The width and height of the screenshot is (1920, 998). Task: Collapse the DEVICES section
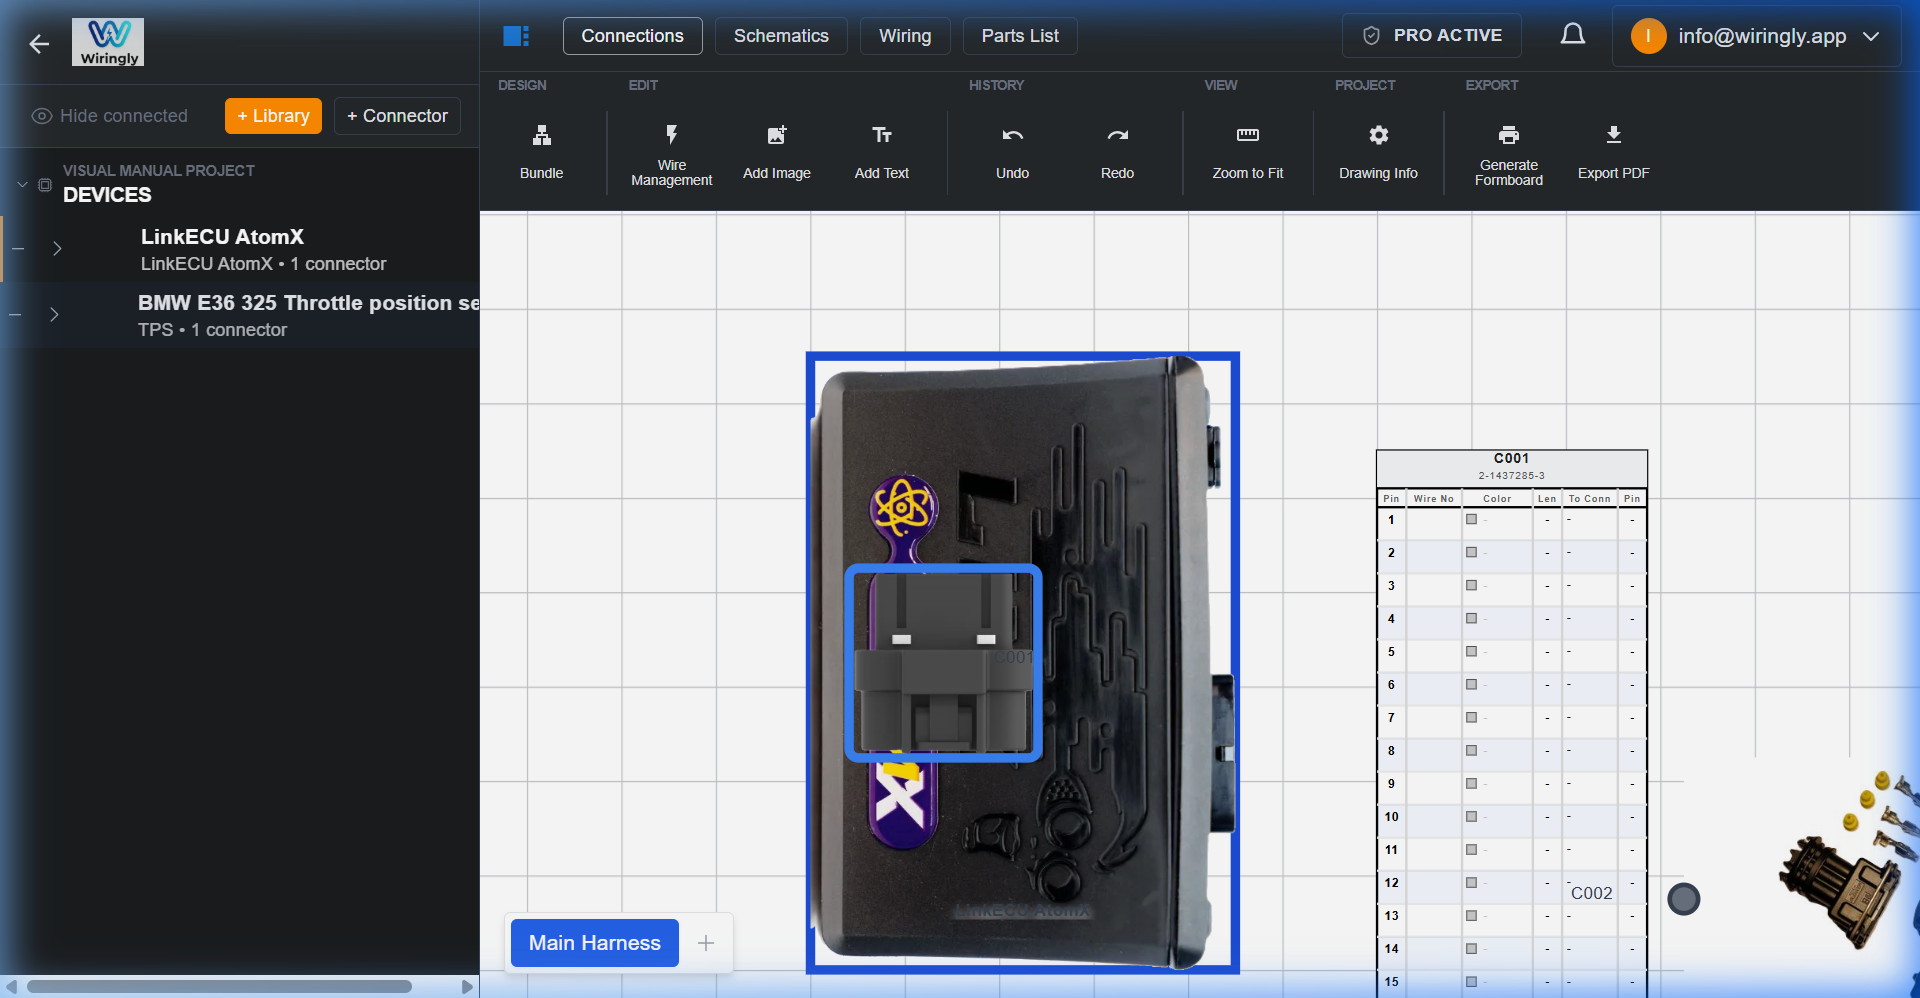[x=22, y=185]
